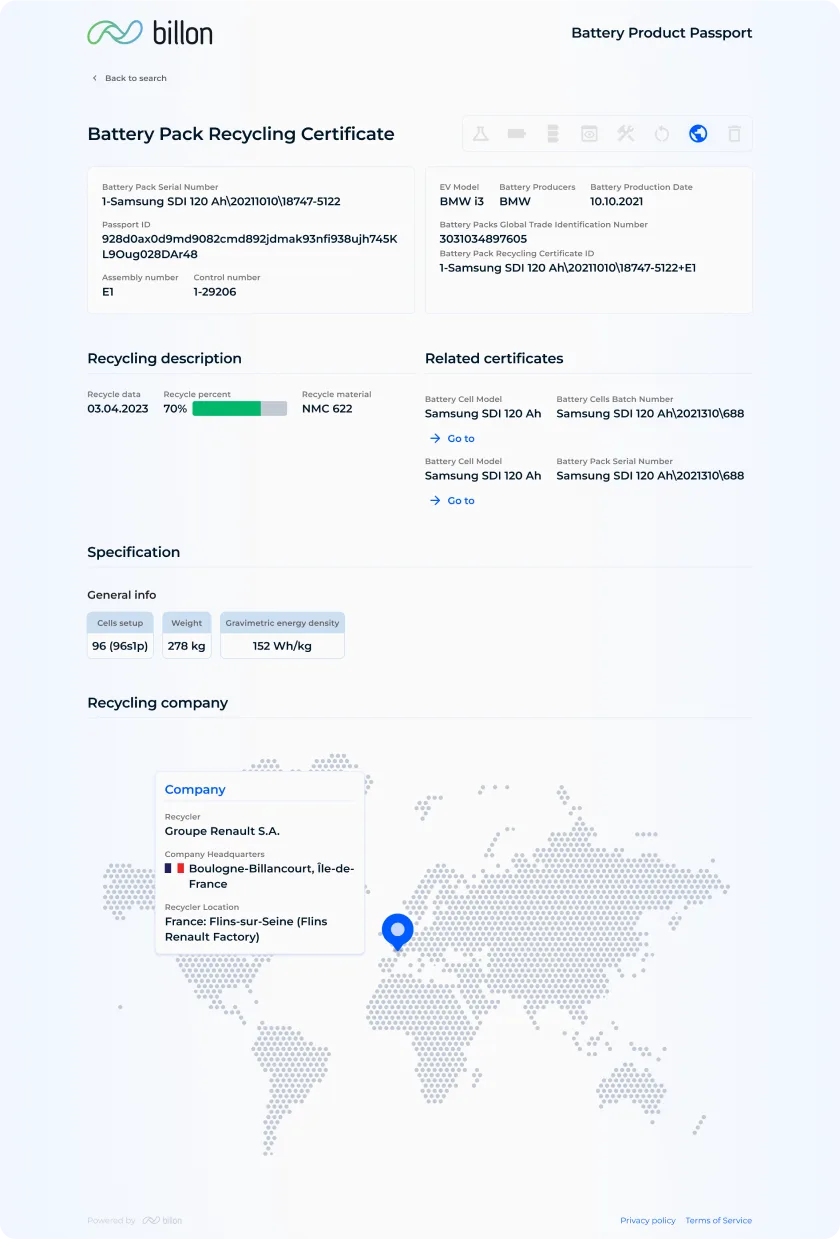This screenshot has width=840, height=1239.
Task: Click the 70% recycle percent progress bar
Action: (x=239, y=409)
